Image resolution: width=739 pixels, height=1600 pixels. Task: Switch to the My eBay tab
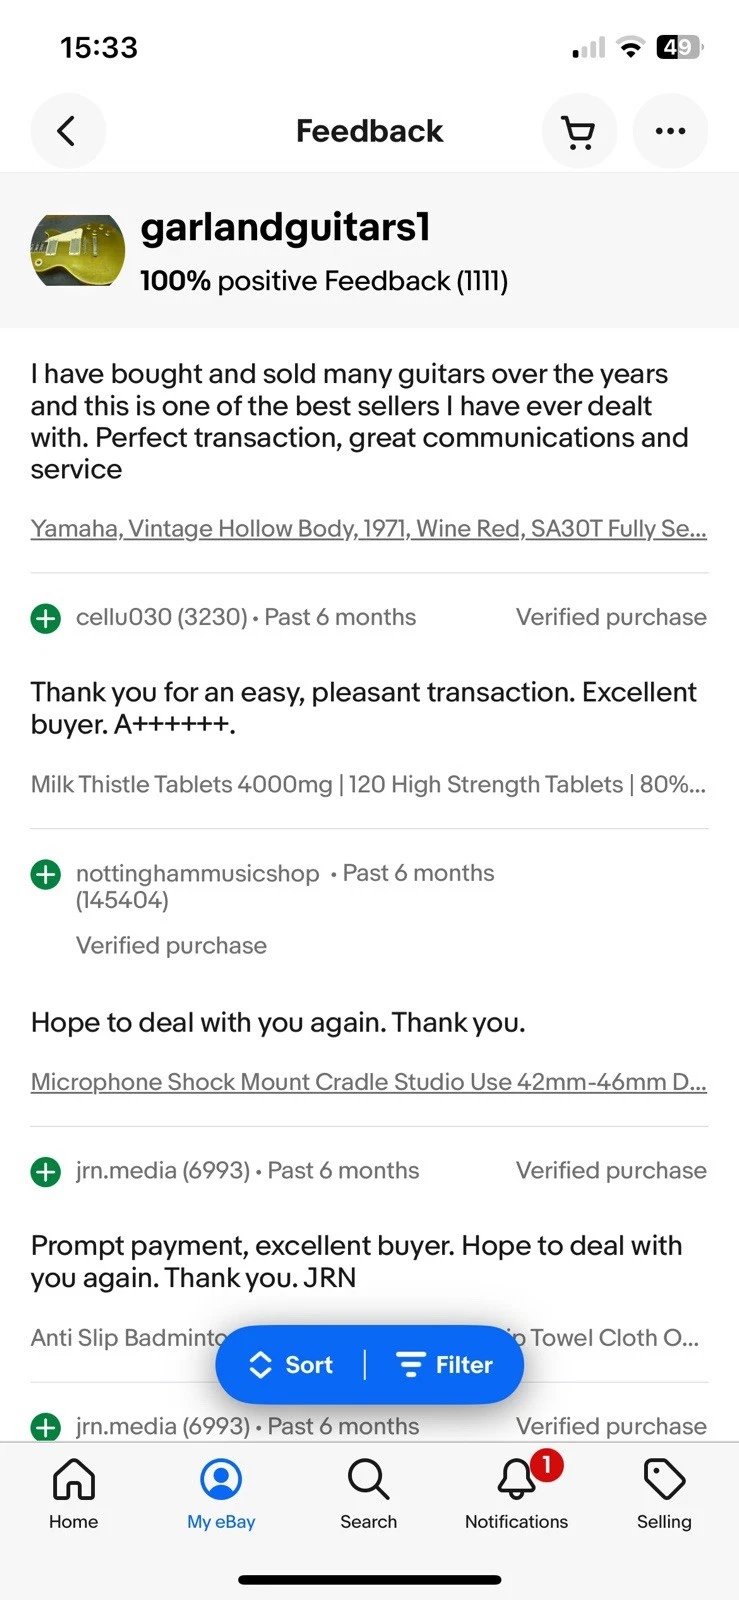221,1494
